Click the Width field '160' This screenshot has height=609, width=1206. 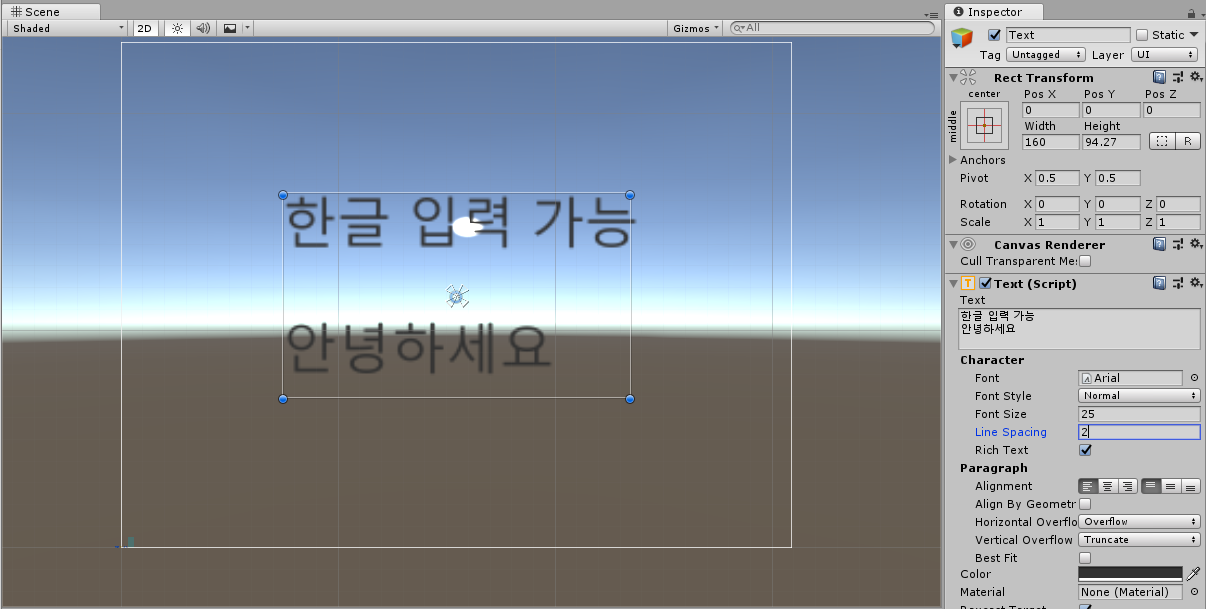pos(1051,142)
